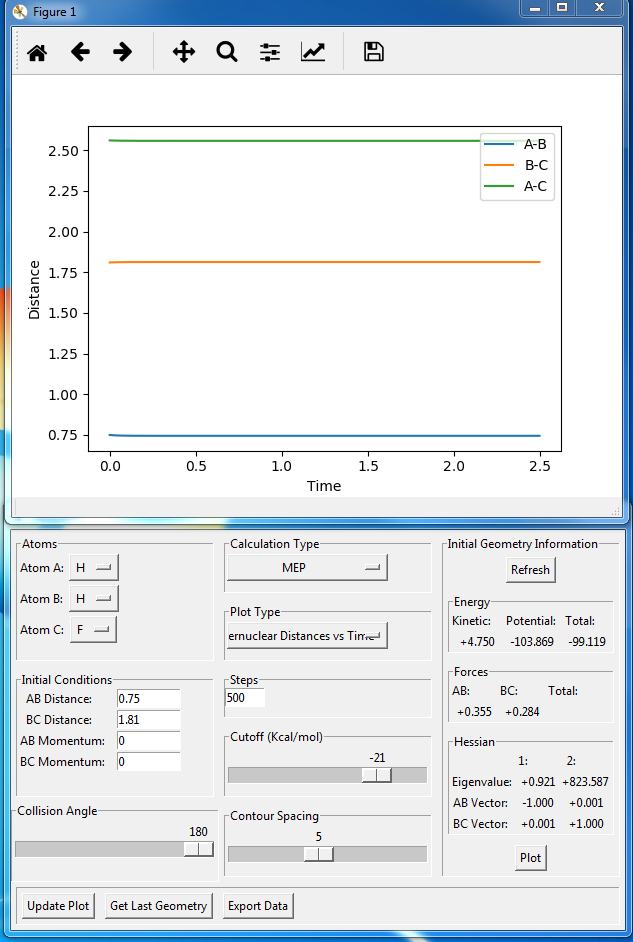The width and height of the screenshot is (633, 942).
Task: Minimize the Figure 1 window
Action: click(x=535, y=8)
